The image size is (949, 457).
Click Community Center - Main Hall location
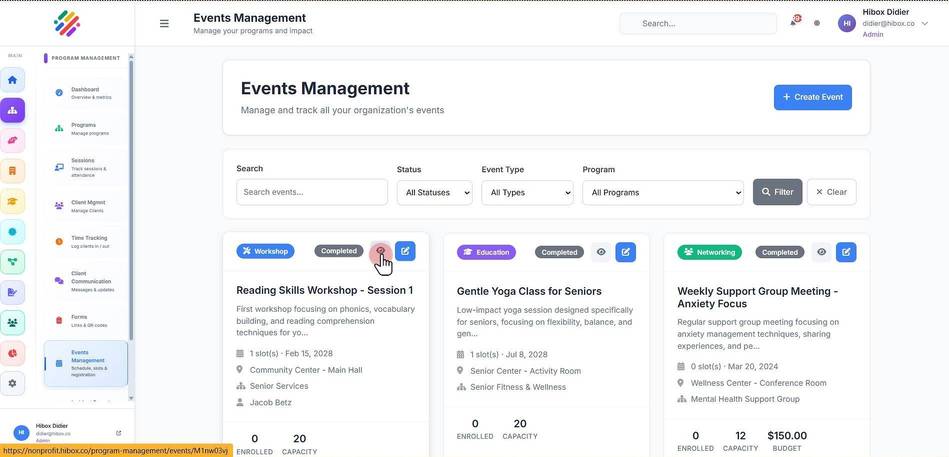(306, 370)
